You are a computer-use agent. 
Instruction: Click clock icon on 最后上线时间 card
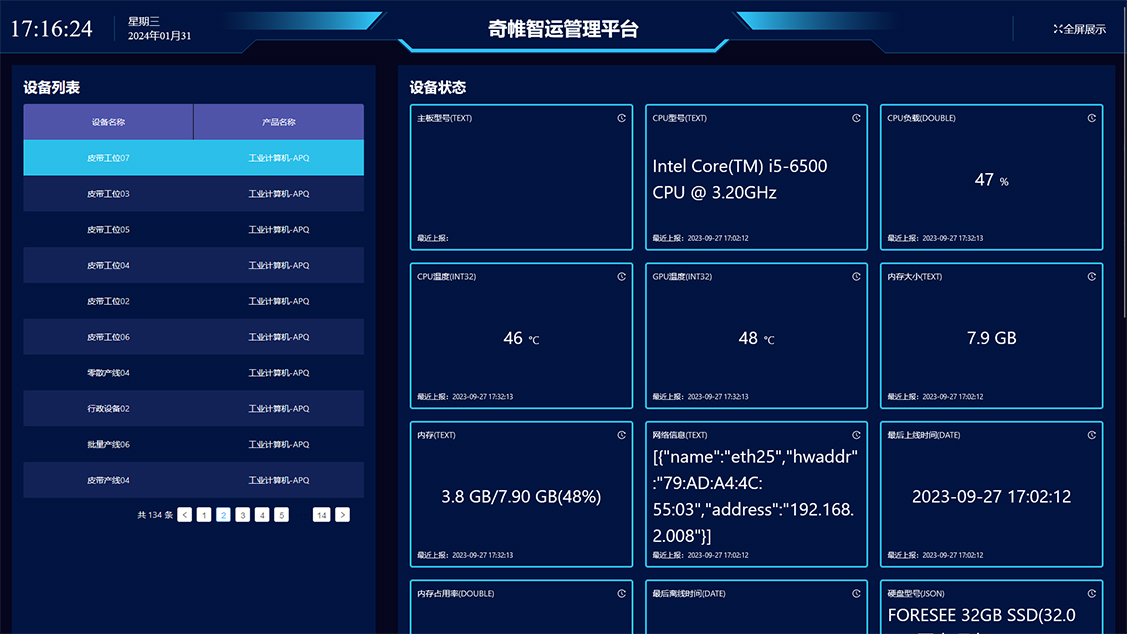click(1091, 435)
